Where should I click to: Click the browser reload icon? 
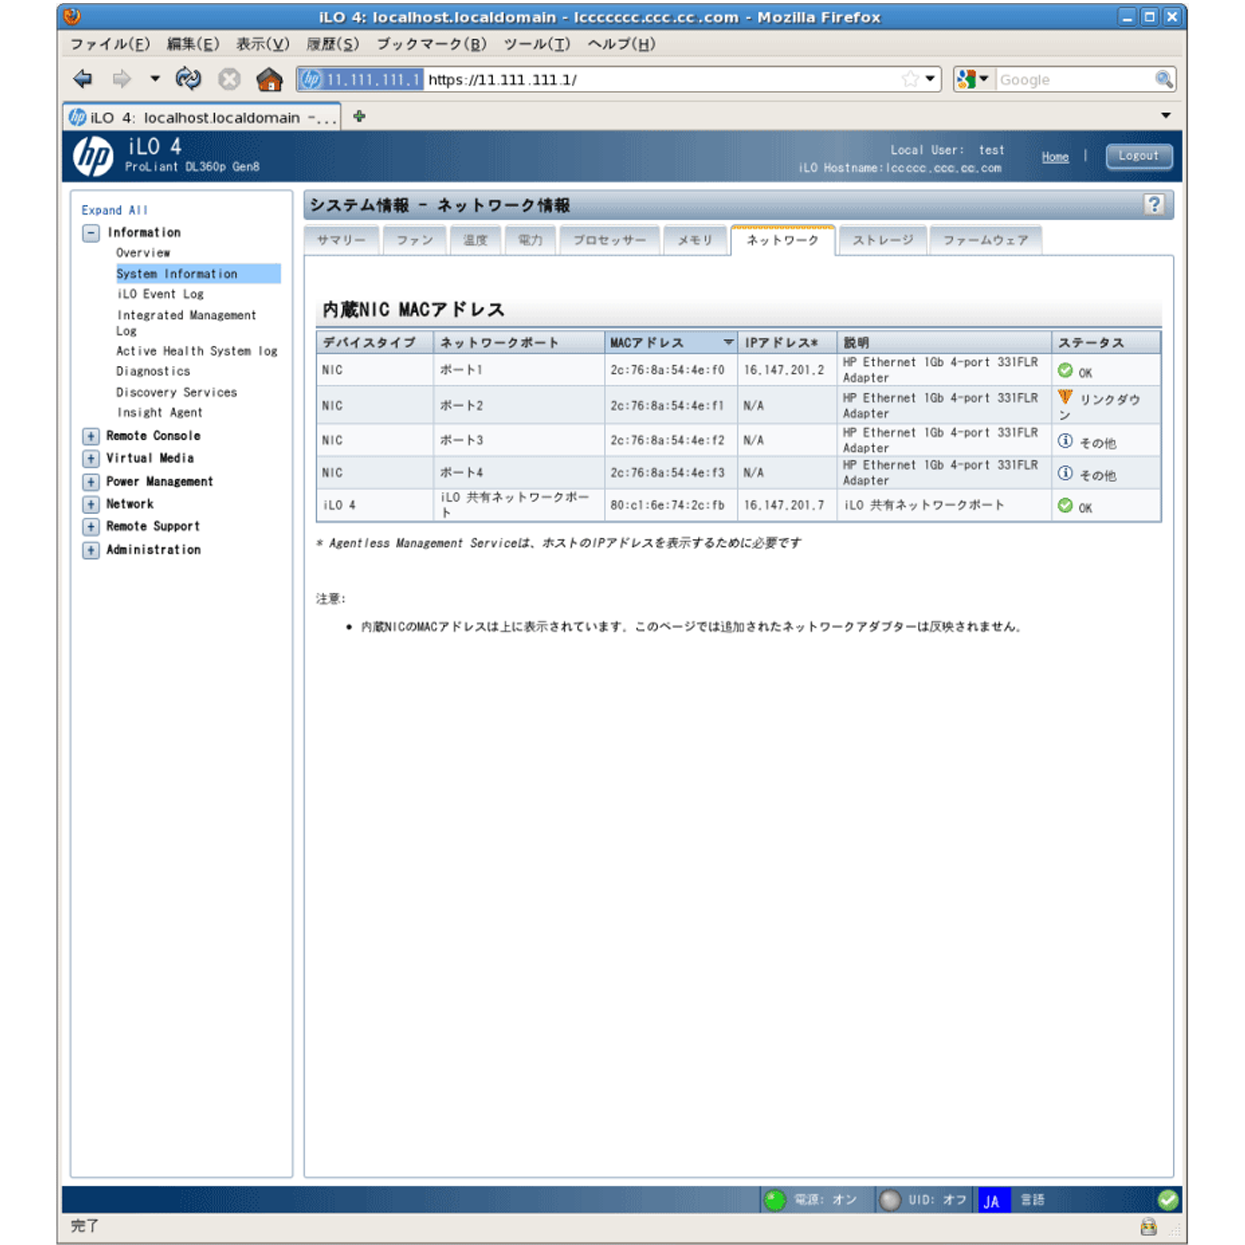point(188,79)
